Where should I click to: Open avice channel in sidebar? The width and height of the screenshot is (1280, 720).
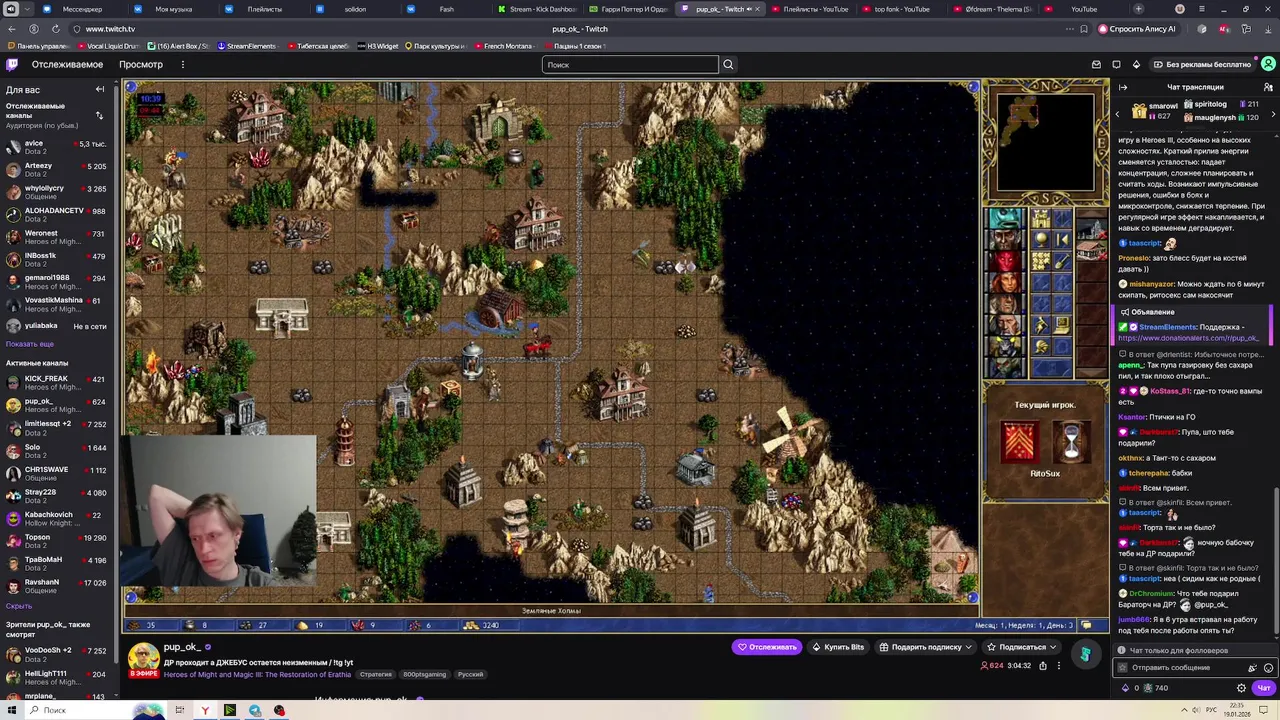point(59,147)
